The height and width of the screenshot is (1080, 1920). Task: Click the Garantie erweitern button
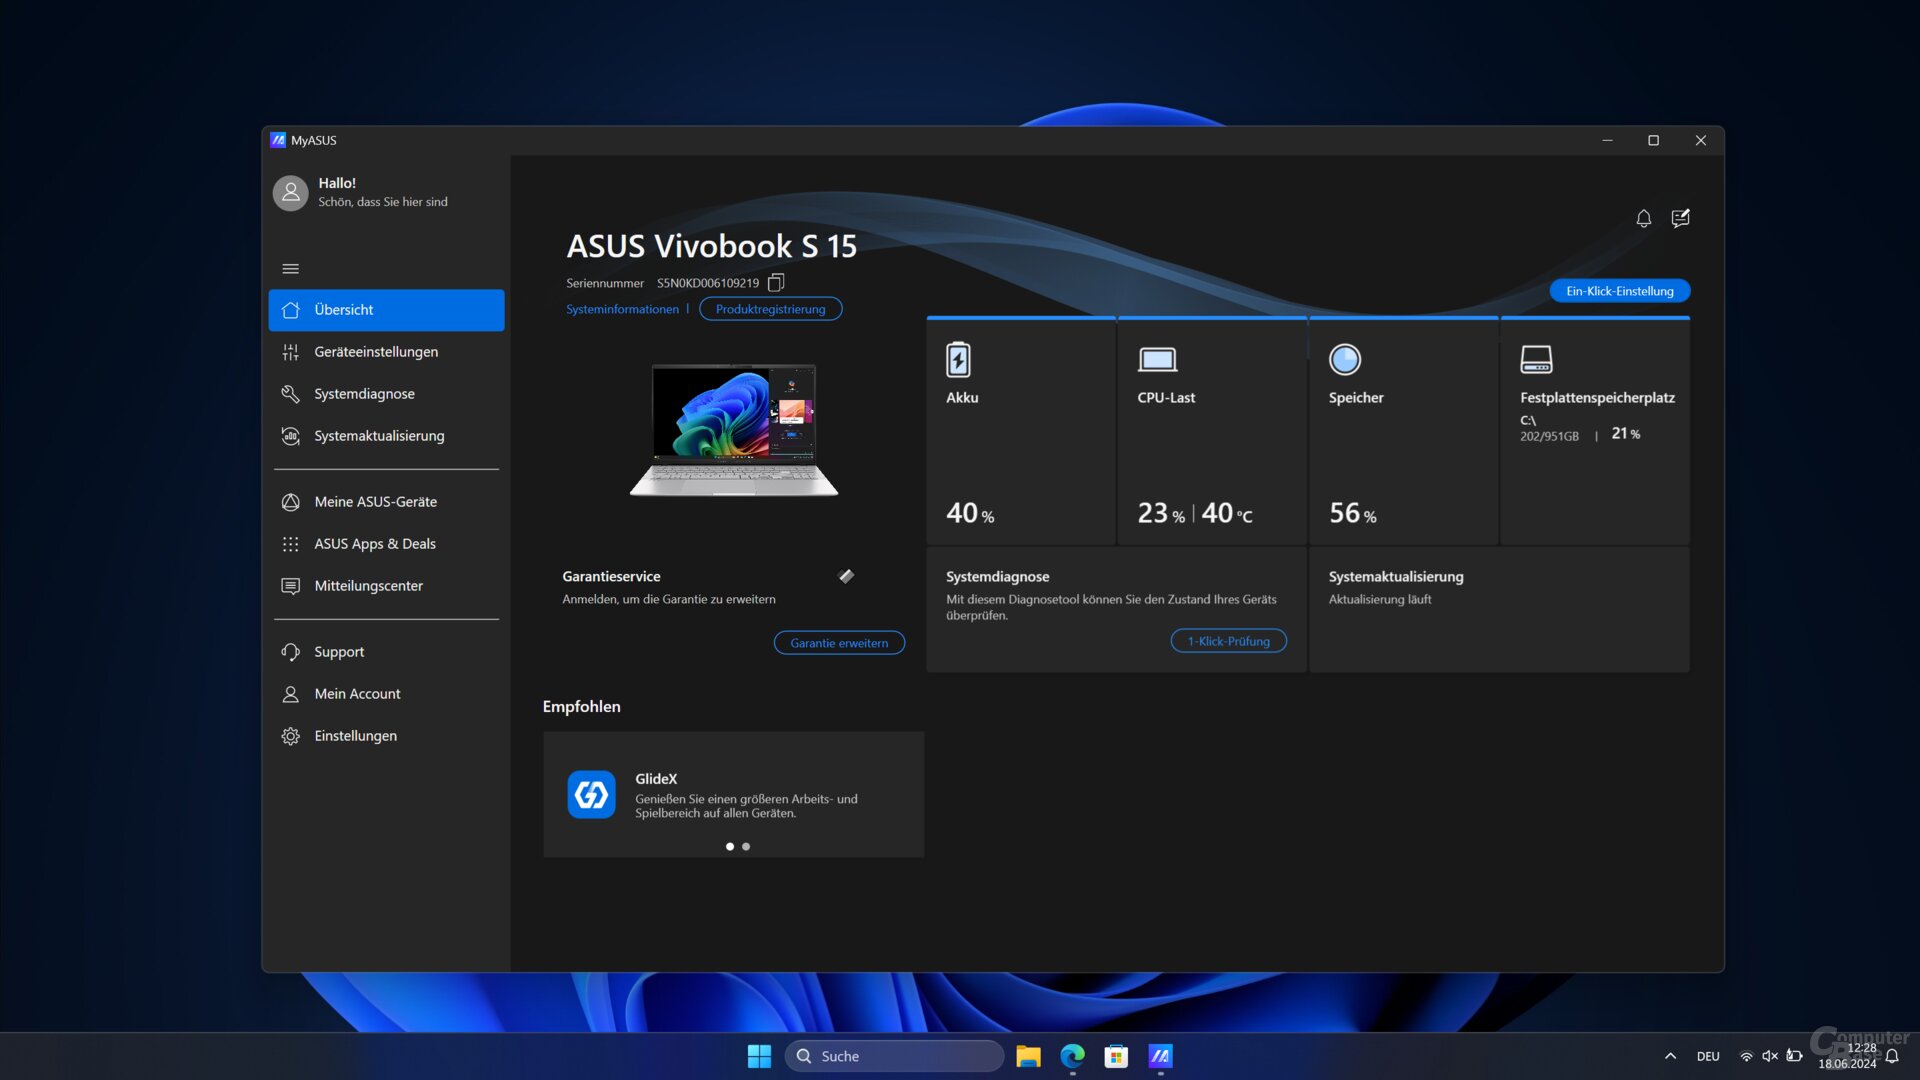pos(839,643)
